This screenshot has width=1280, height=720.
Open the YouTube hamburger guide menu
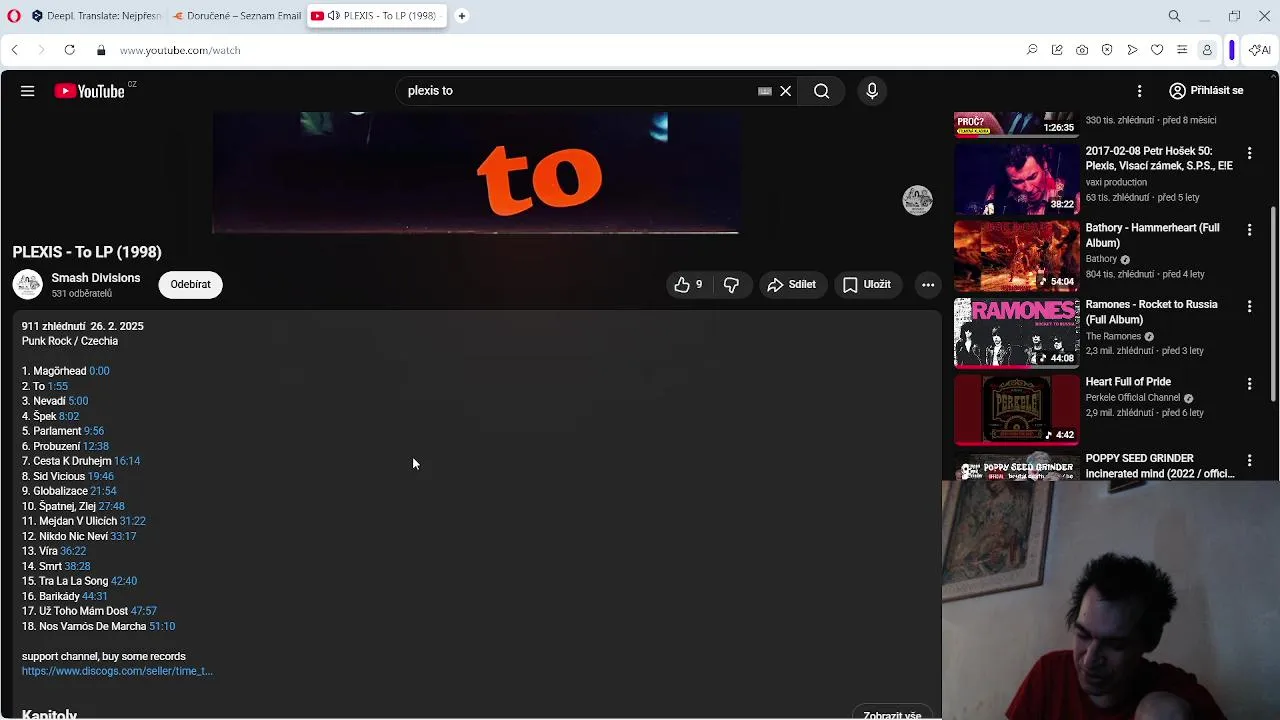point(28,91)
